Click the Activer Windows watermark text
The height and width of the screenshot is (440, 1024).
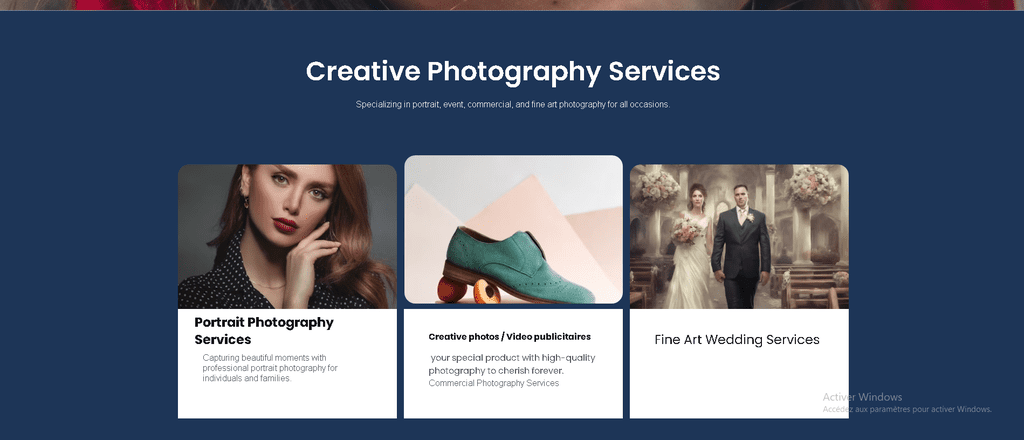click(x=862, y=397)
